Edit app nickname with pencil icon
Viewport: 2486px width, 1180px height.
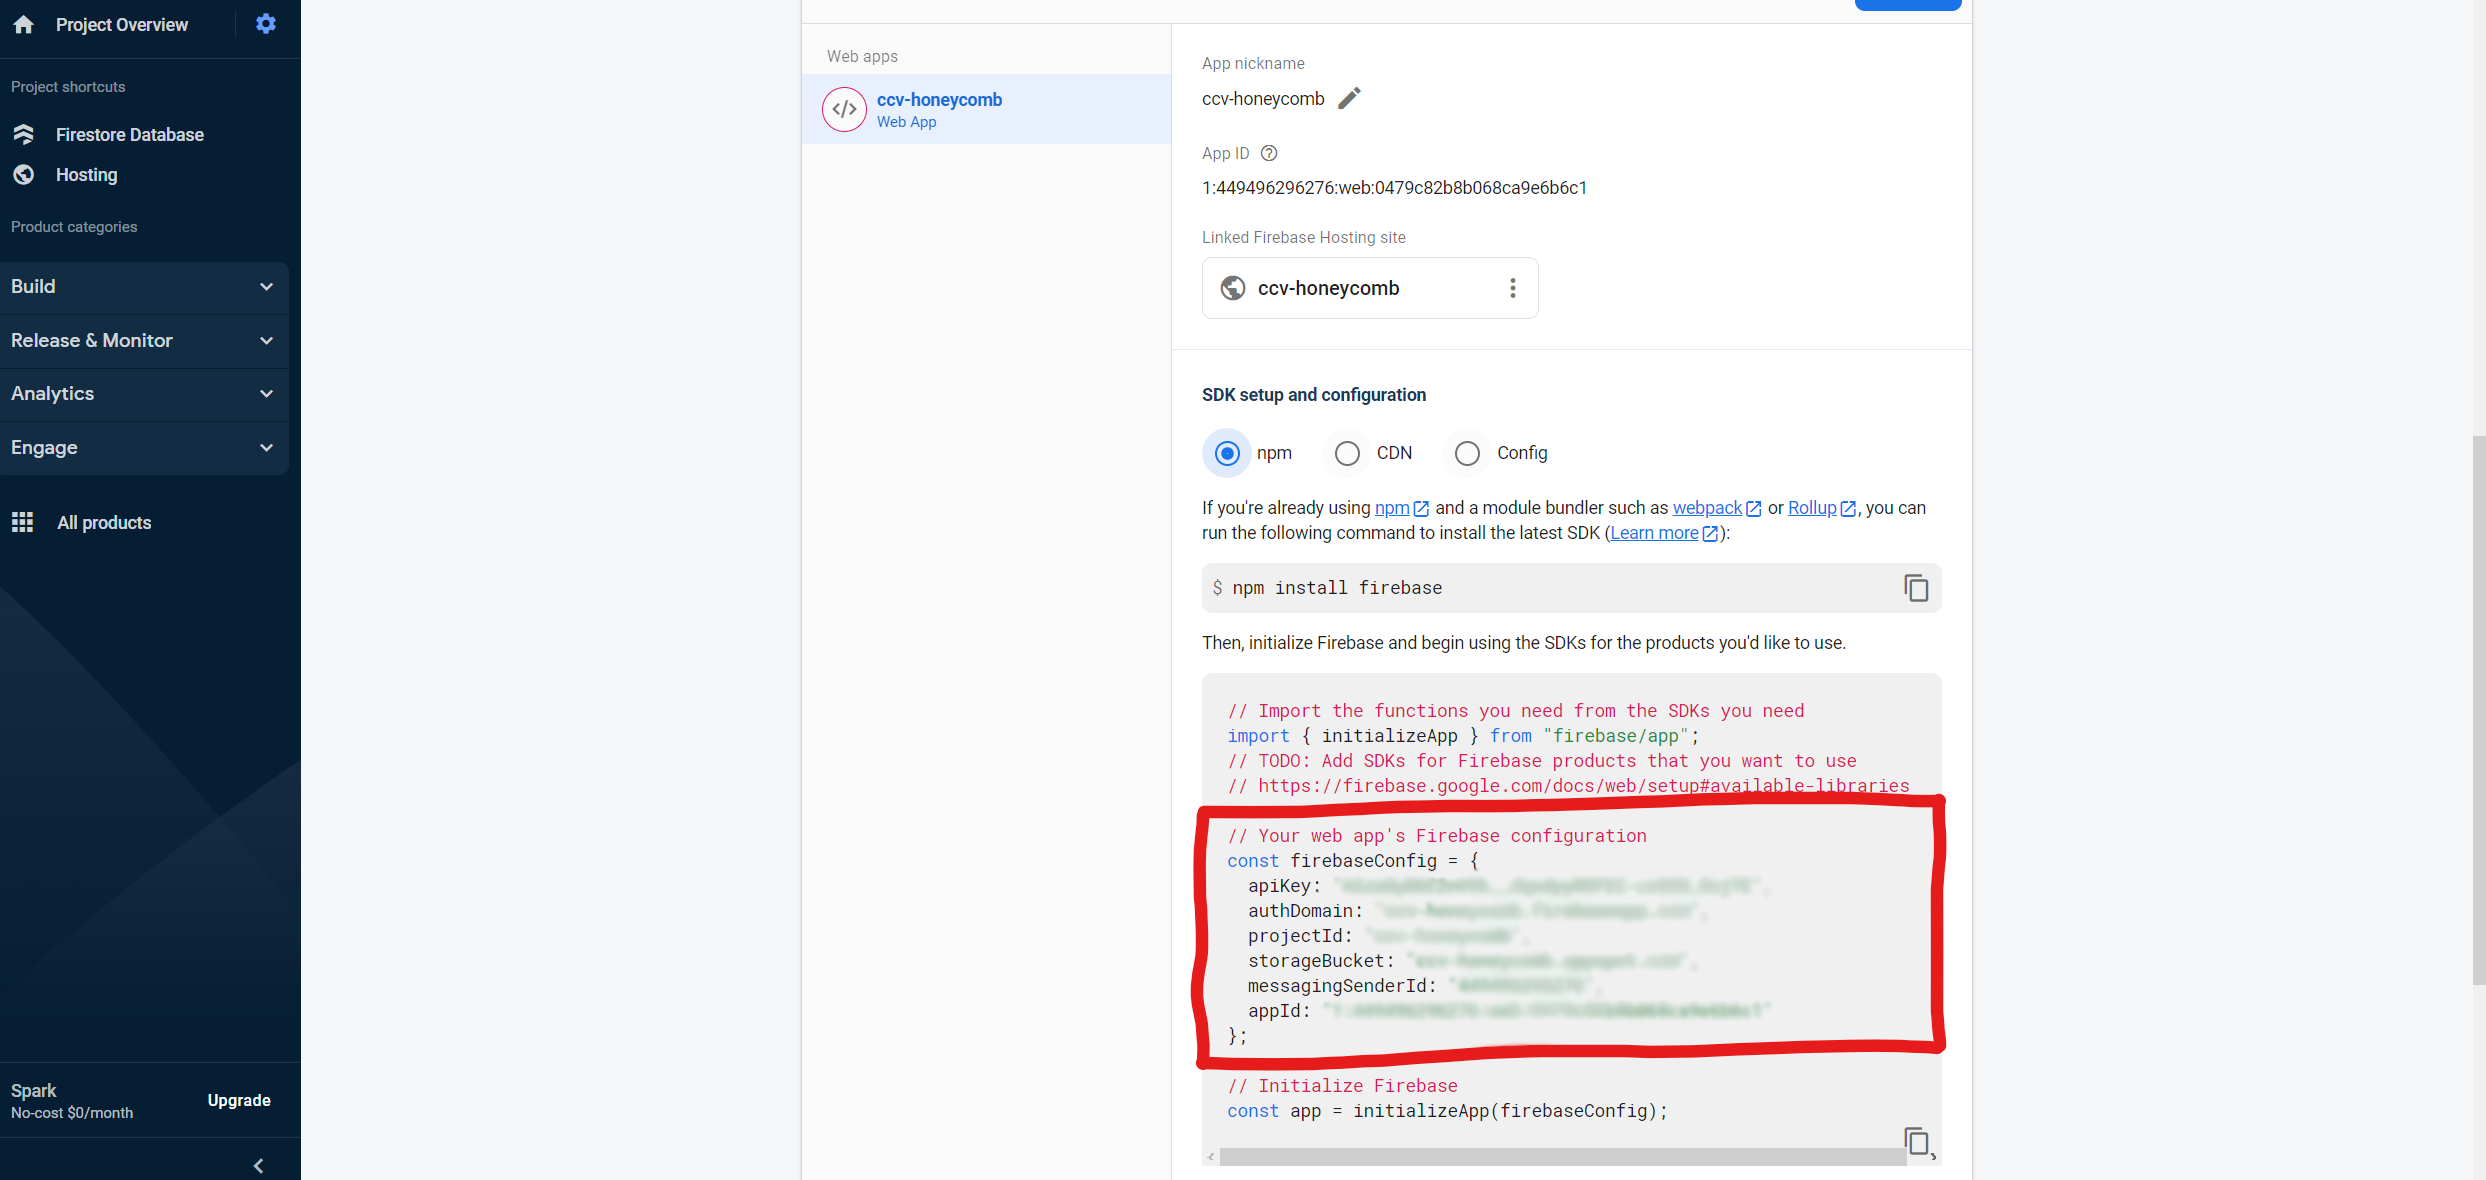[x=1350, y=98]
